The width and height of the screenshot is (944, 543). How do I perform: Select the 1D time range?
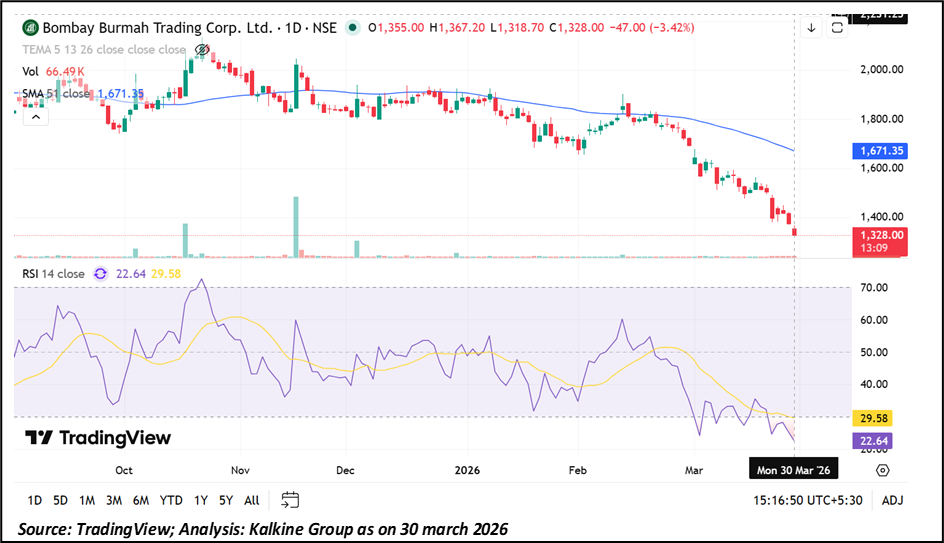pos(34,500)
